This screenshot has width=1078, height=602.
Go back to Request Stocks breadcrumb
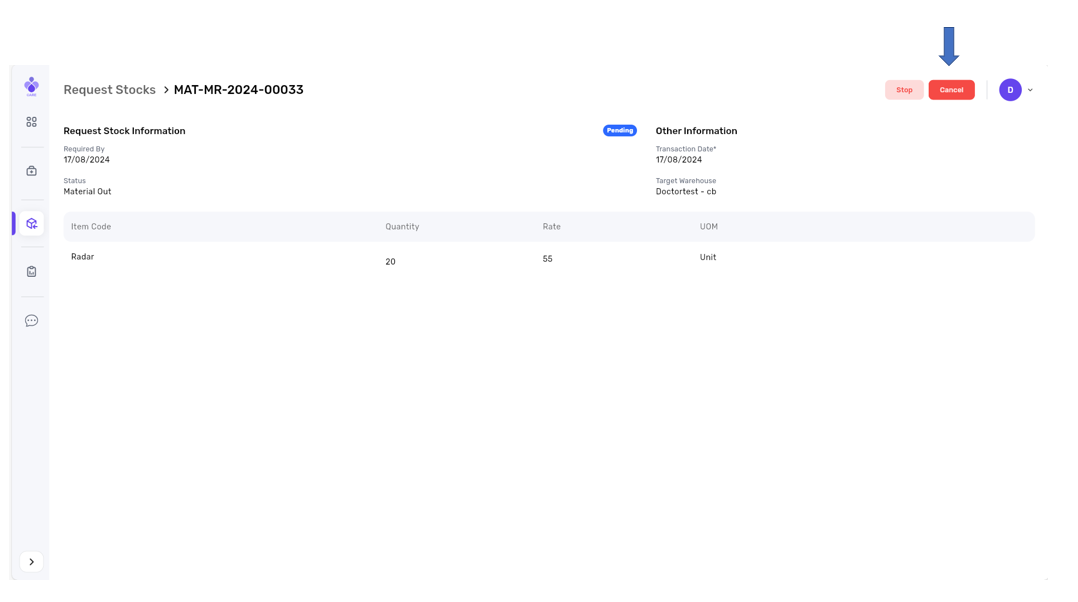[x=109, y=90]
